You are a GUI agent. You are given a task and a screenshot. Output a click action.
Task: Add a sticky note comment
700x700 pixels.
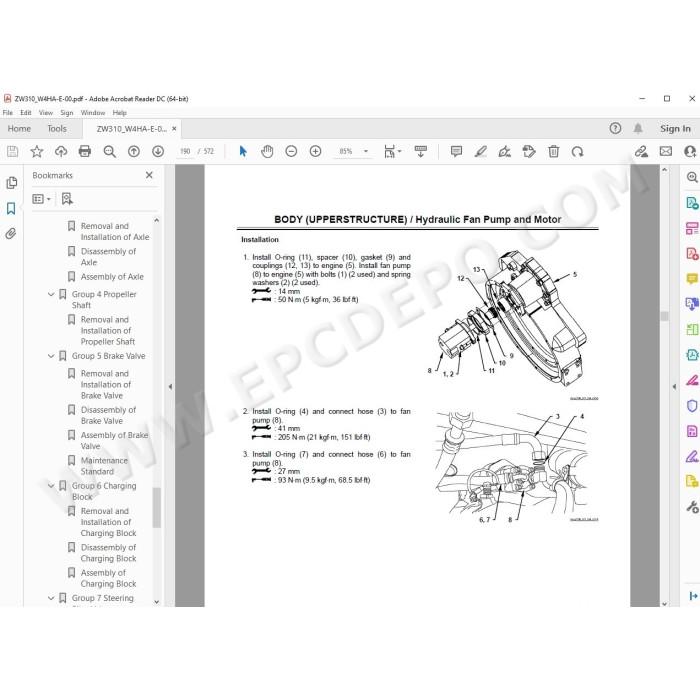pos(456,152)
